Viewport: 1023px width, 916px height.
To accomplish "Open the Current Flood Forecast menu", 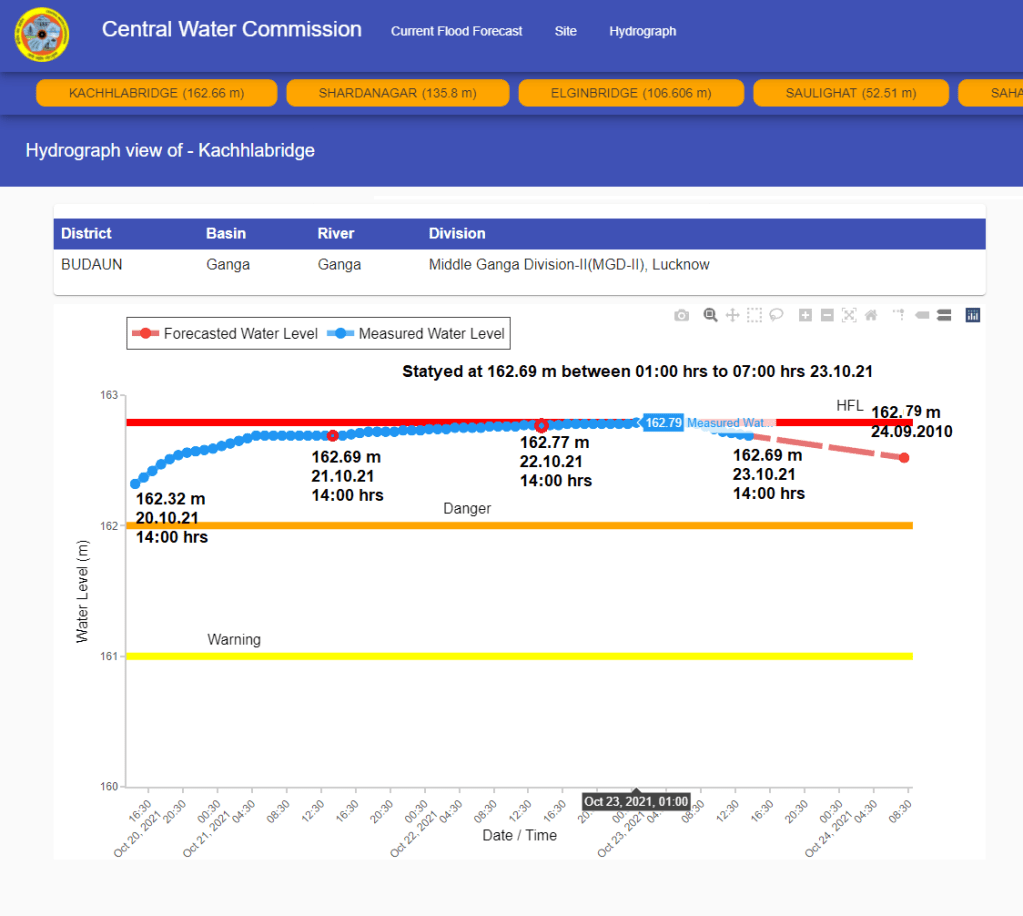I will point(456,31).
